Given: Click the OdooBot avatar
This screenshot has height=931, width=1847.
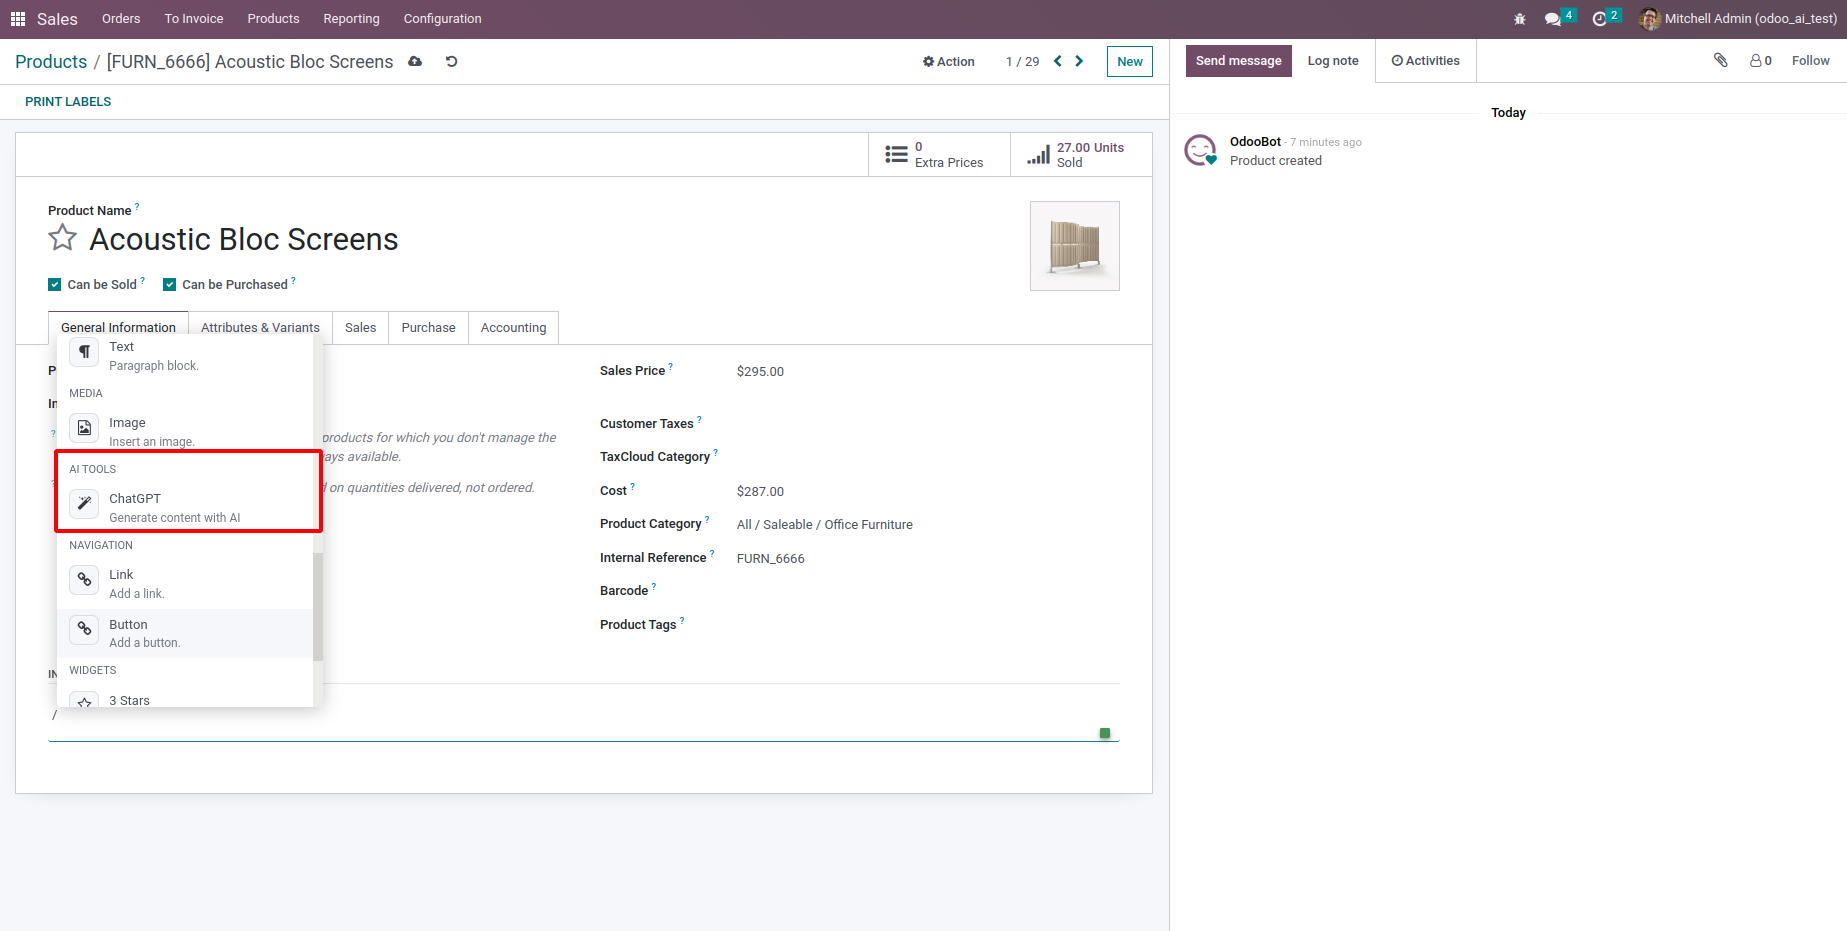Looking at the screenshot, I should 1200,151.
